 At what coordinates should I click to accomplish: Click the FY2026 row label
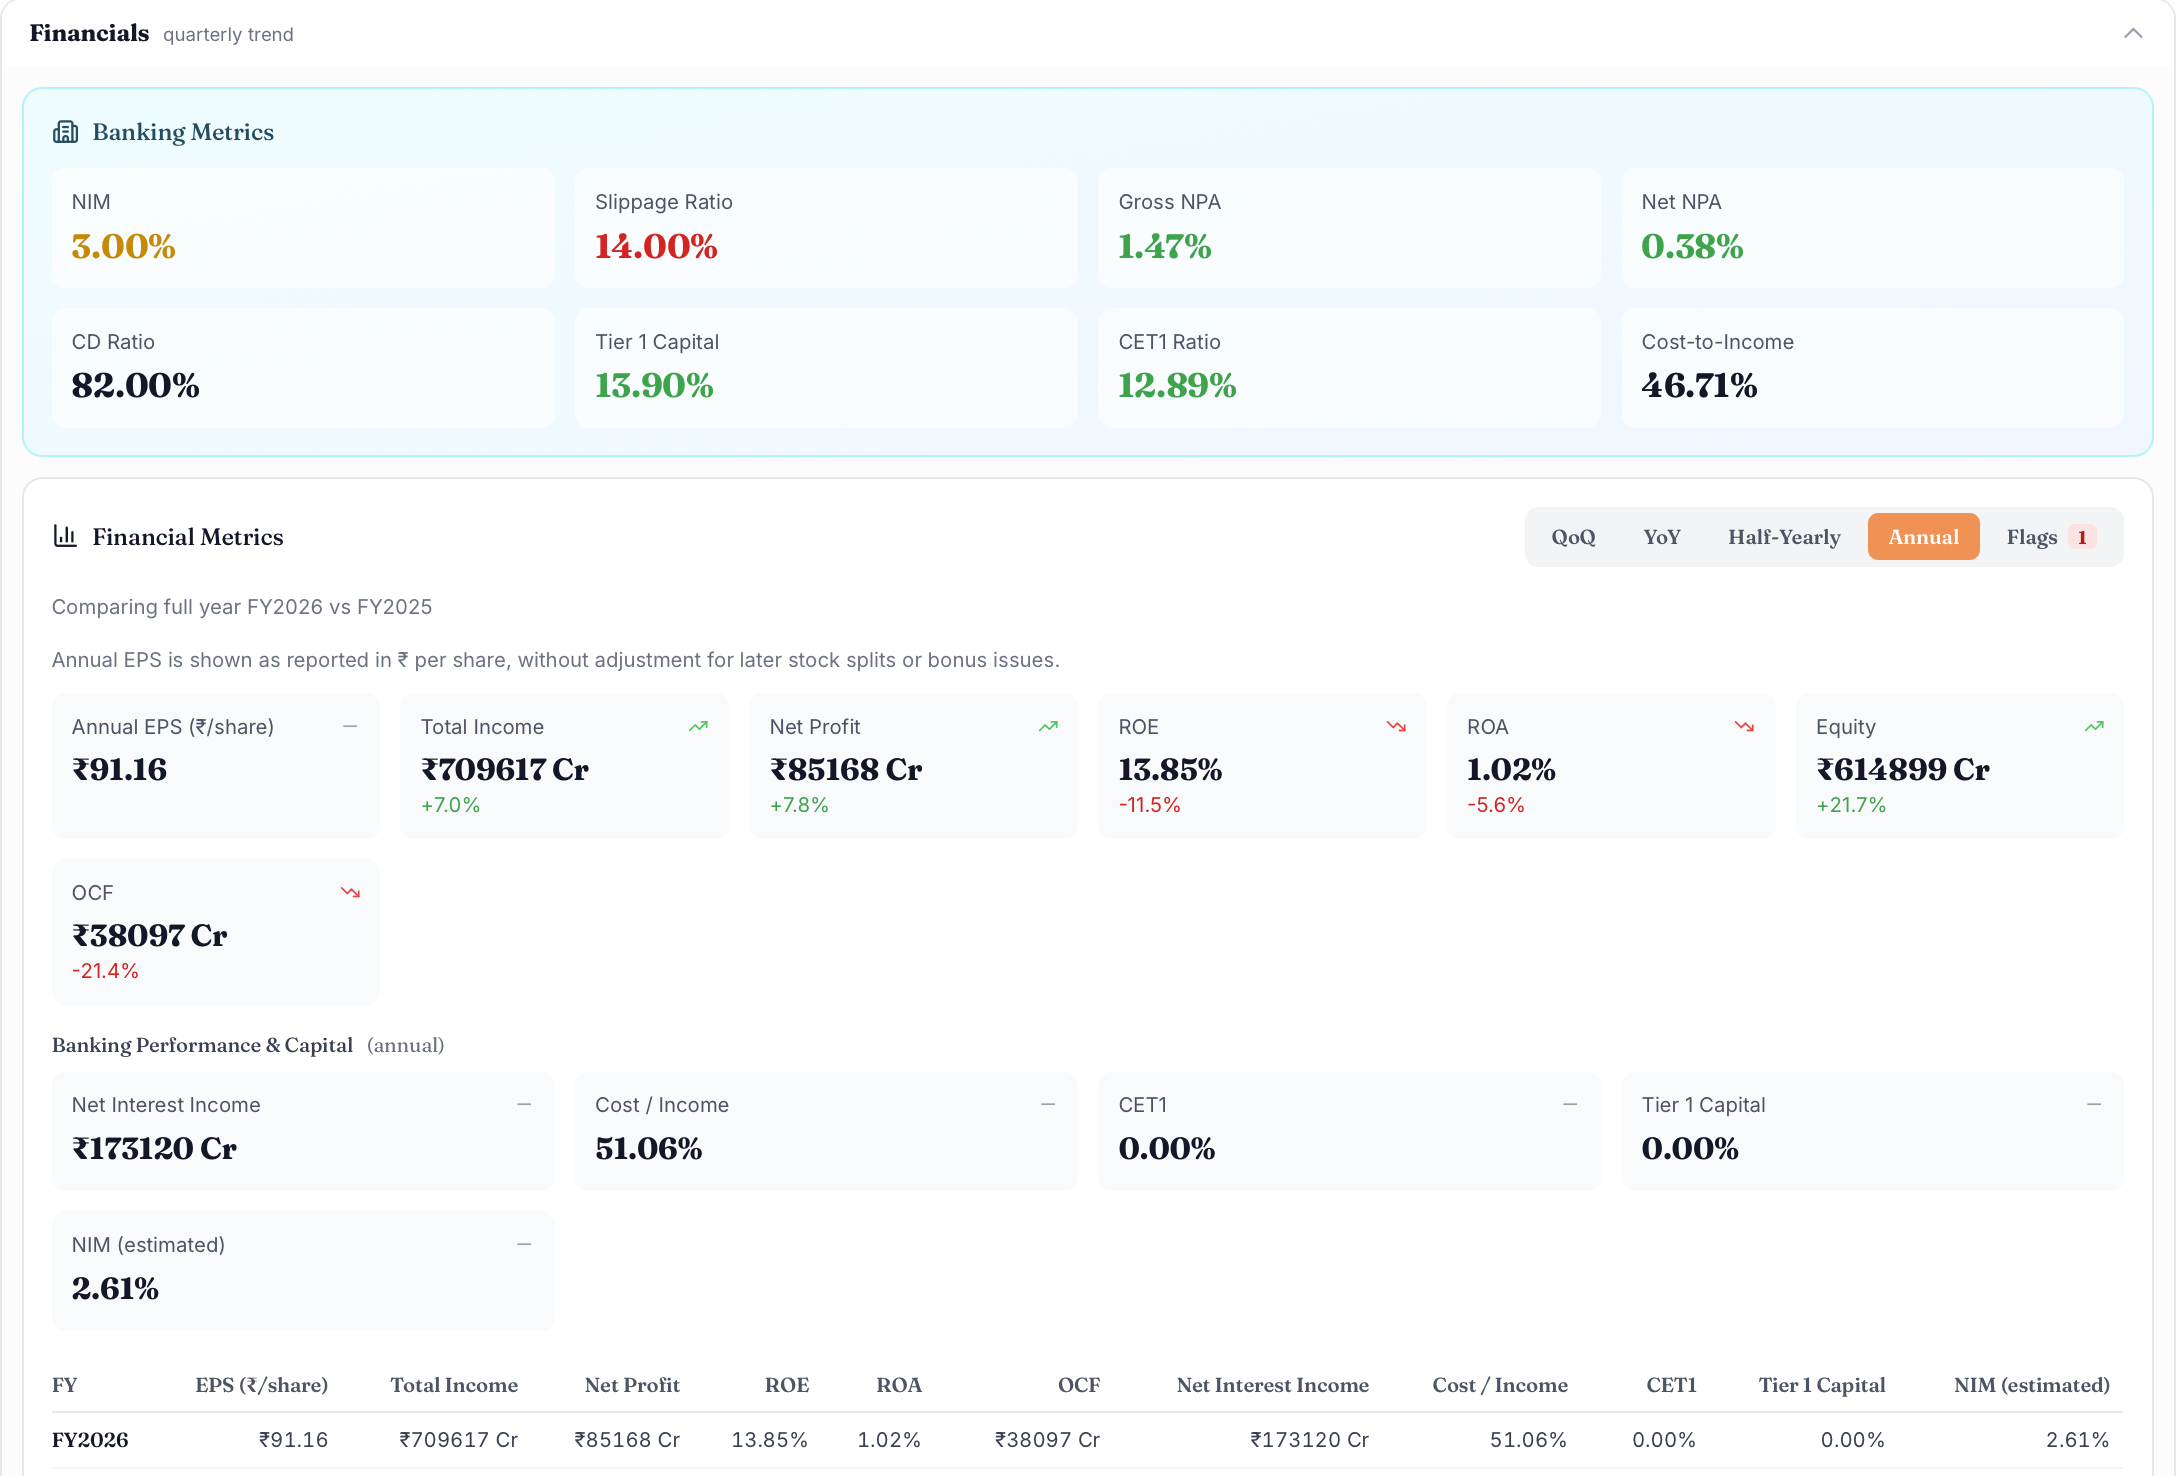coord(90,1440)
